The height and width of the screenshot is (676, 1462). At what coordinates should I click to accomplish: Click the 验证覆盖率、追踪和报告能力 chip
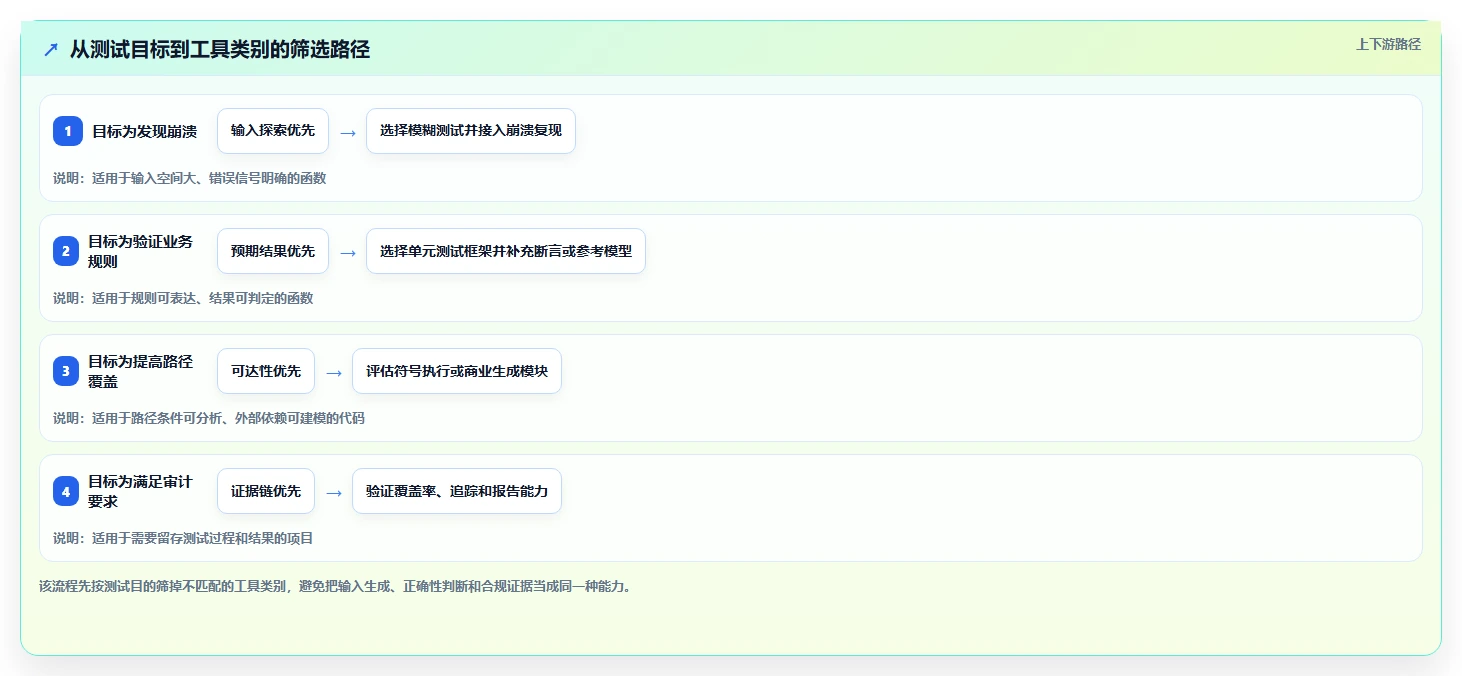tap(457, 491)
